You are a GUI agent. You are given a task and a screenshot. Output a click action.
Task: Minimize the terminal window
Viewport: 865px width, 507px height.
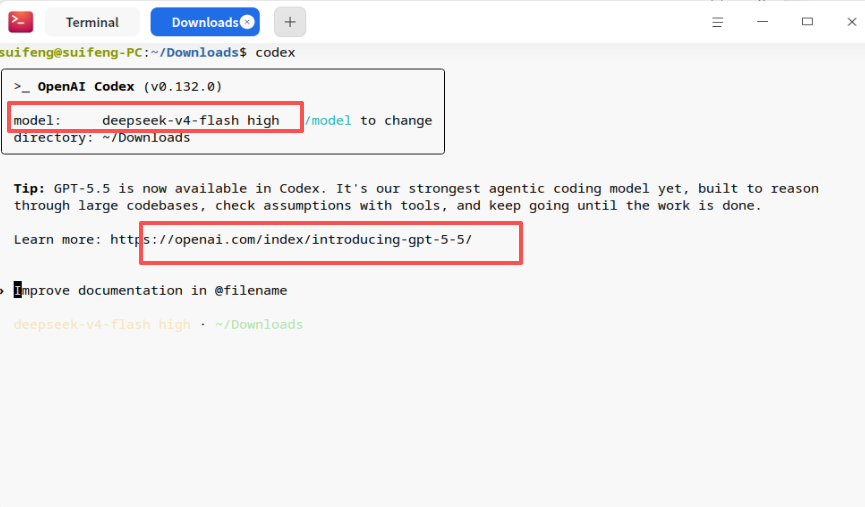[762, 22]
